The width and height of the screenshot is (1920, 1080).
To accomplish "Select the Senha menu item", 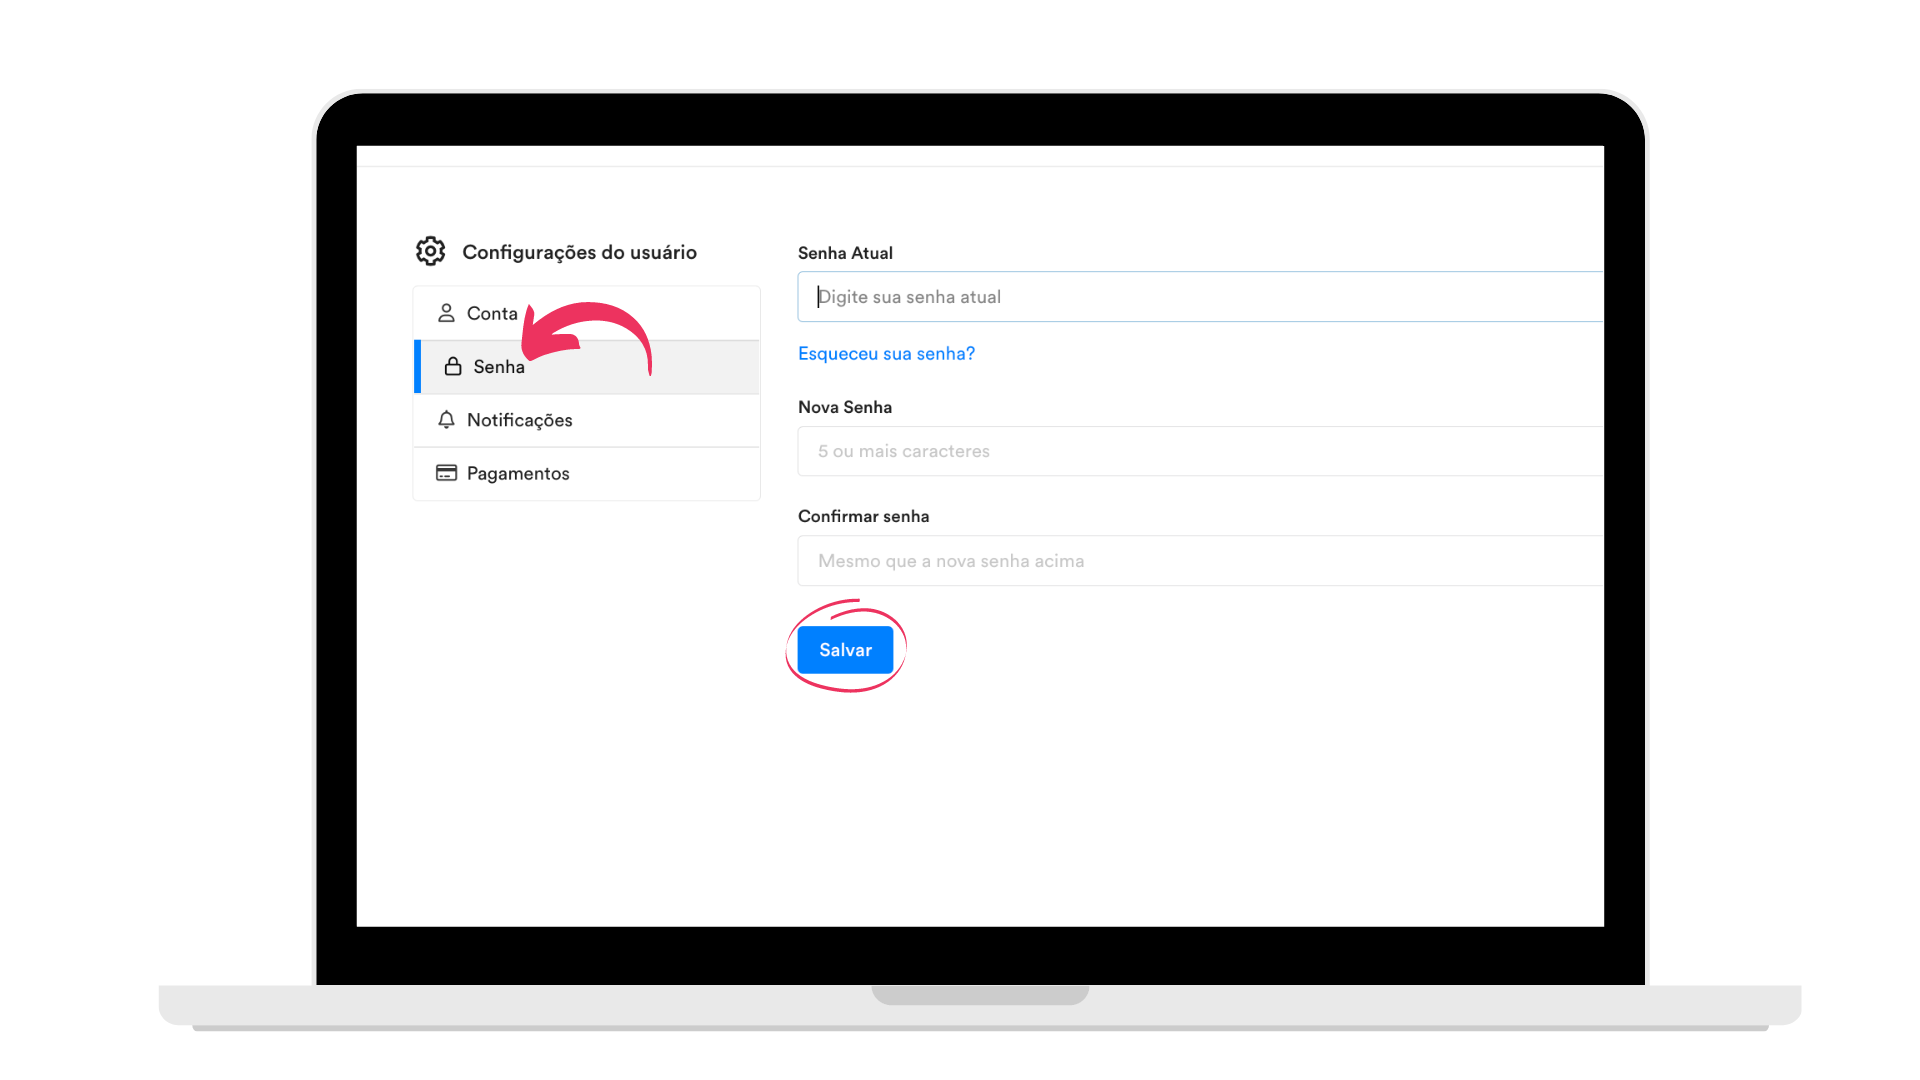I will 587,367.
